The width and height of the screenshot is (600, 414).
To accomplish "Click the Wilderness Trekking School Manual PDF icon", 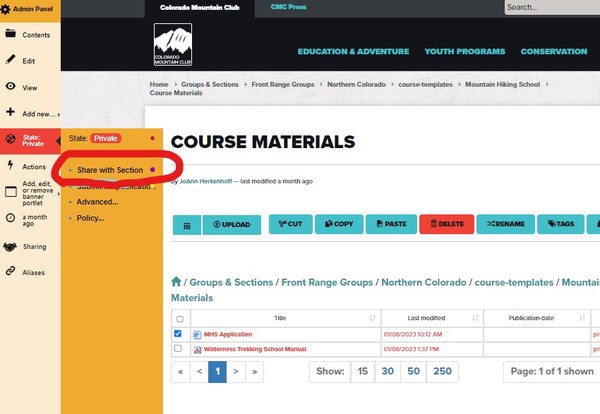I will (197, 350).
